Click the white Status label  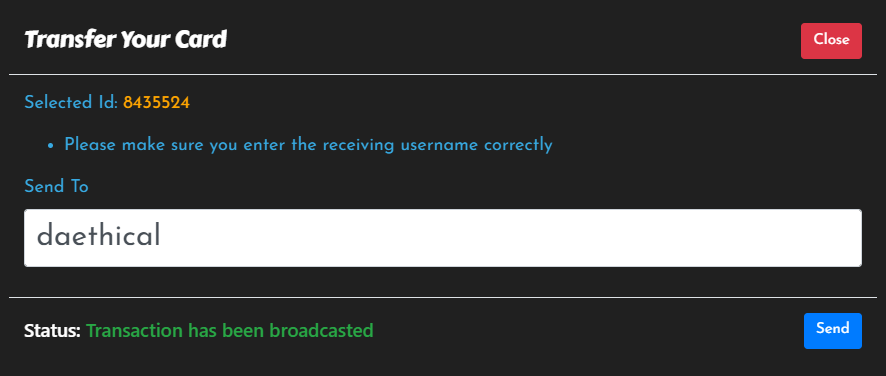pos(53,330)
